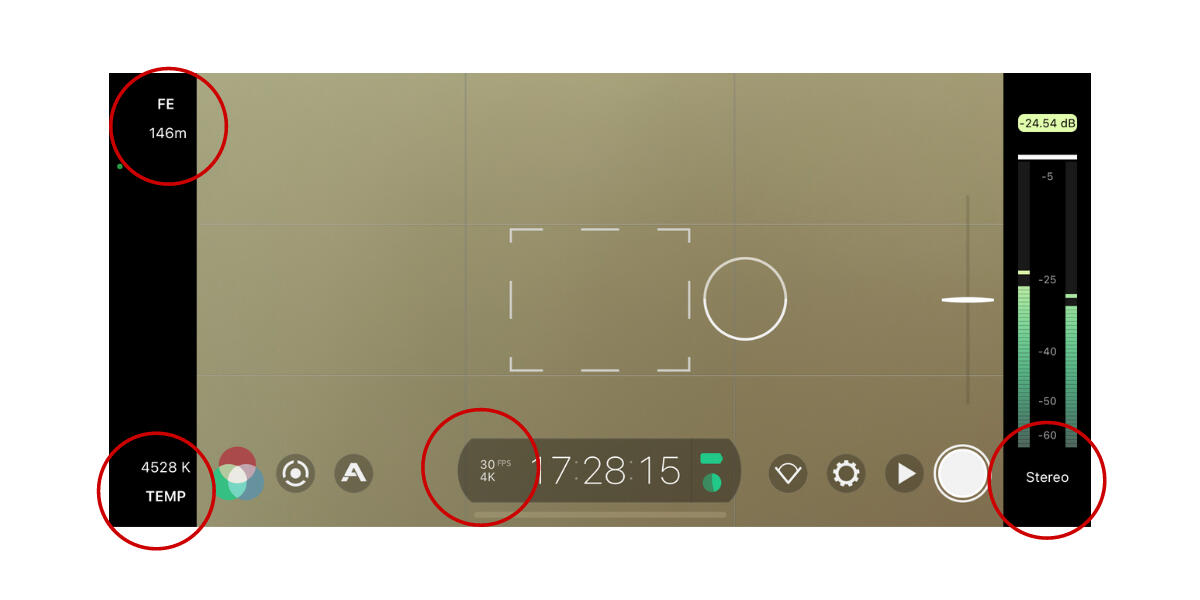Tap the white audio gain bar
1200x600 pixels.
point(1047,157)
